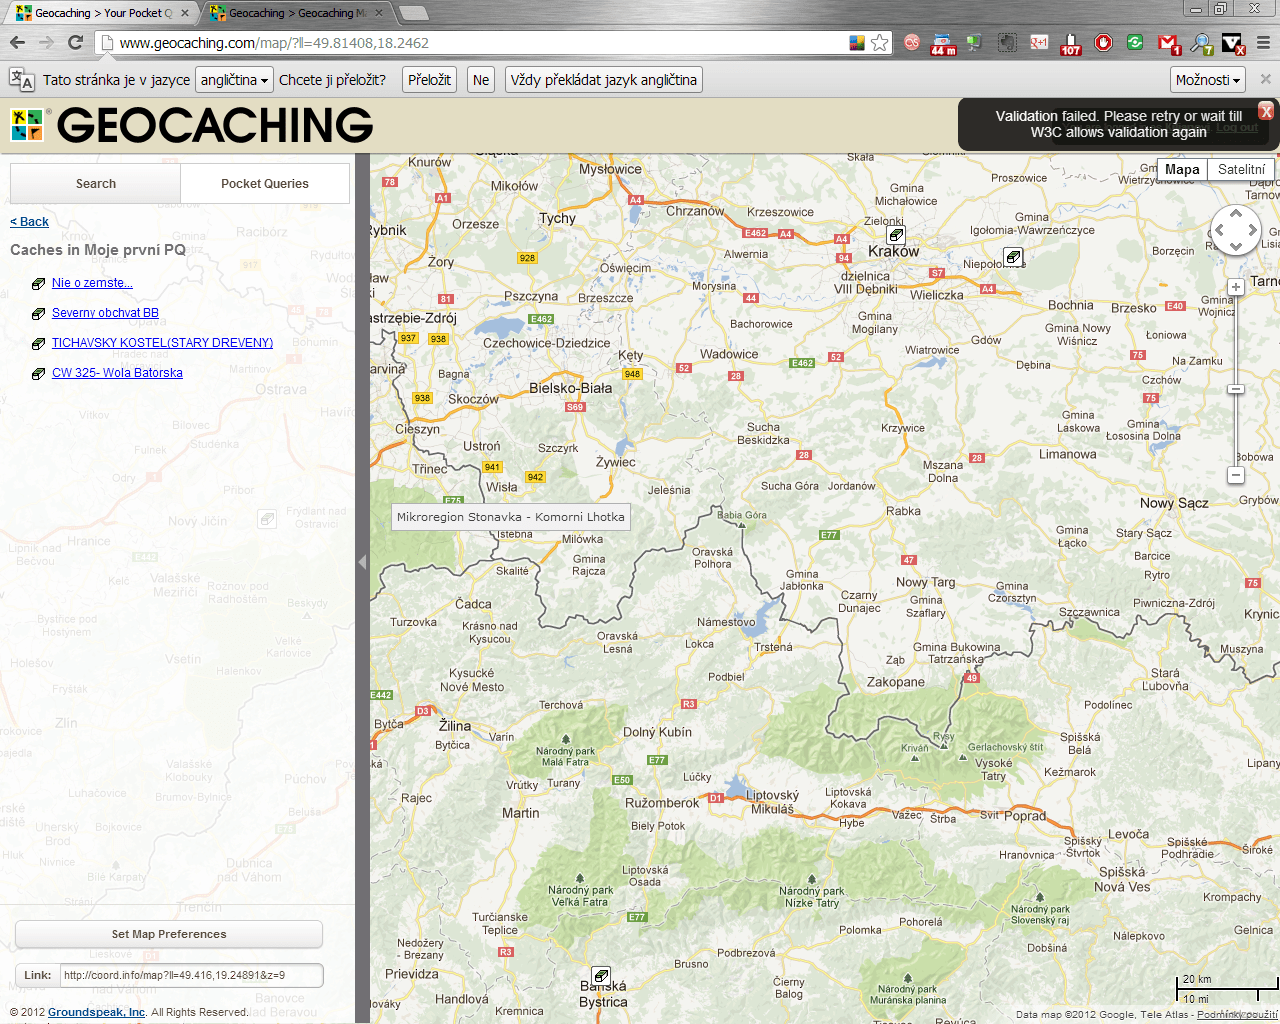Image resolution: width=1280 pixels, height=1024 pixels.
Task: Click the Geocaching logo
Action: click(x=191, y=125)
